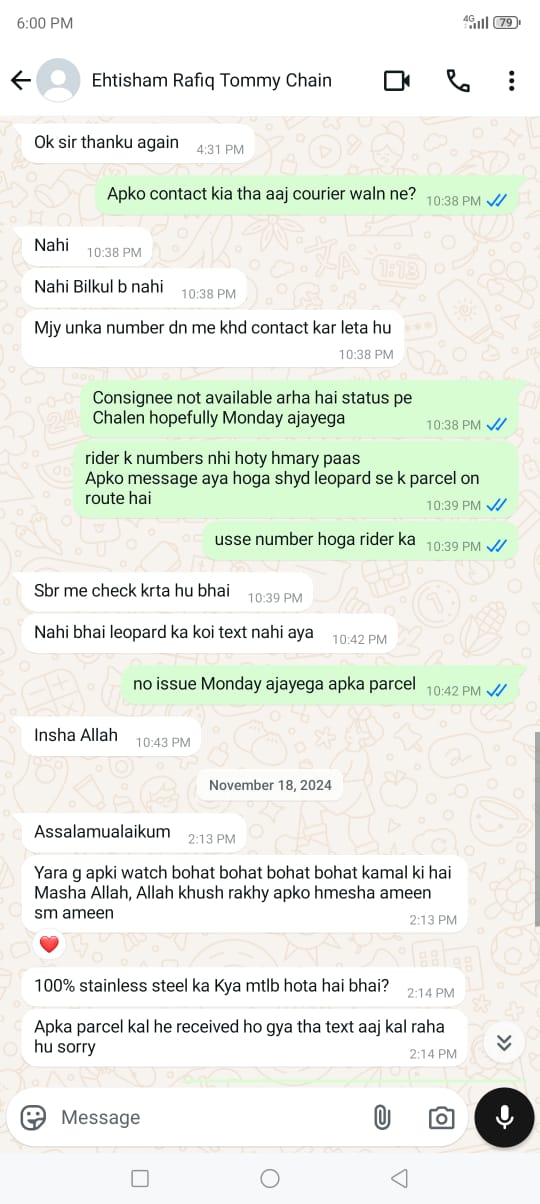Tap Android home circle button

[270, 1178]
